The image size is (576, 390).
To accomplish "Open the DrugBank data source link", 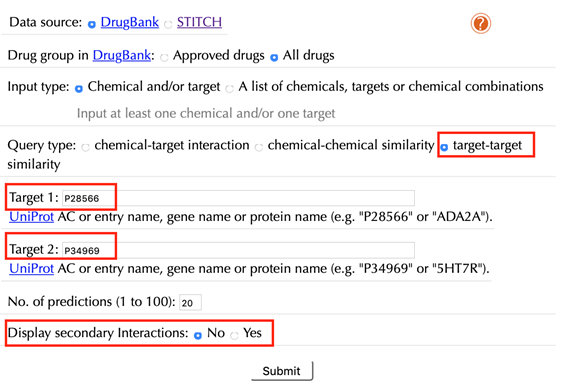I will 130,22.
